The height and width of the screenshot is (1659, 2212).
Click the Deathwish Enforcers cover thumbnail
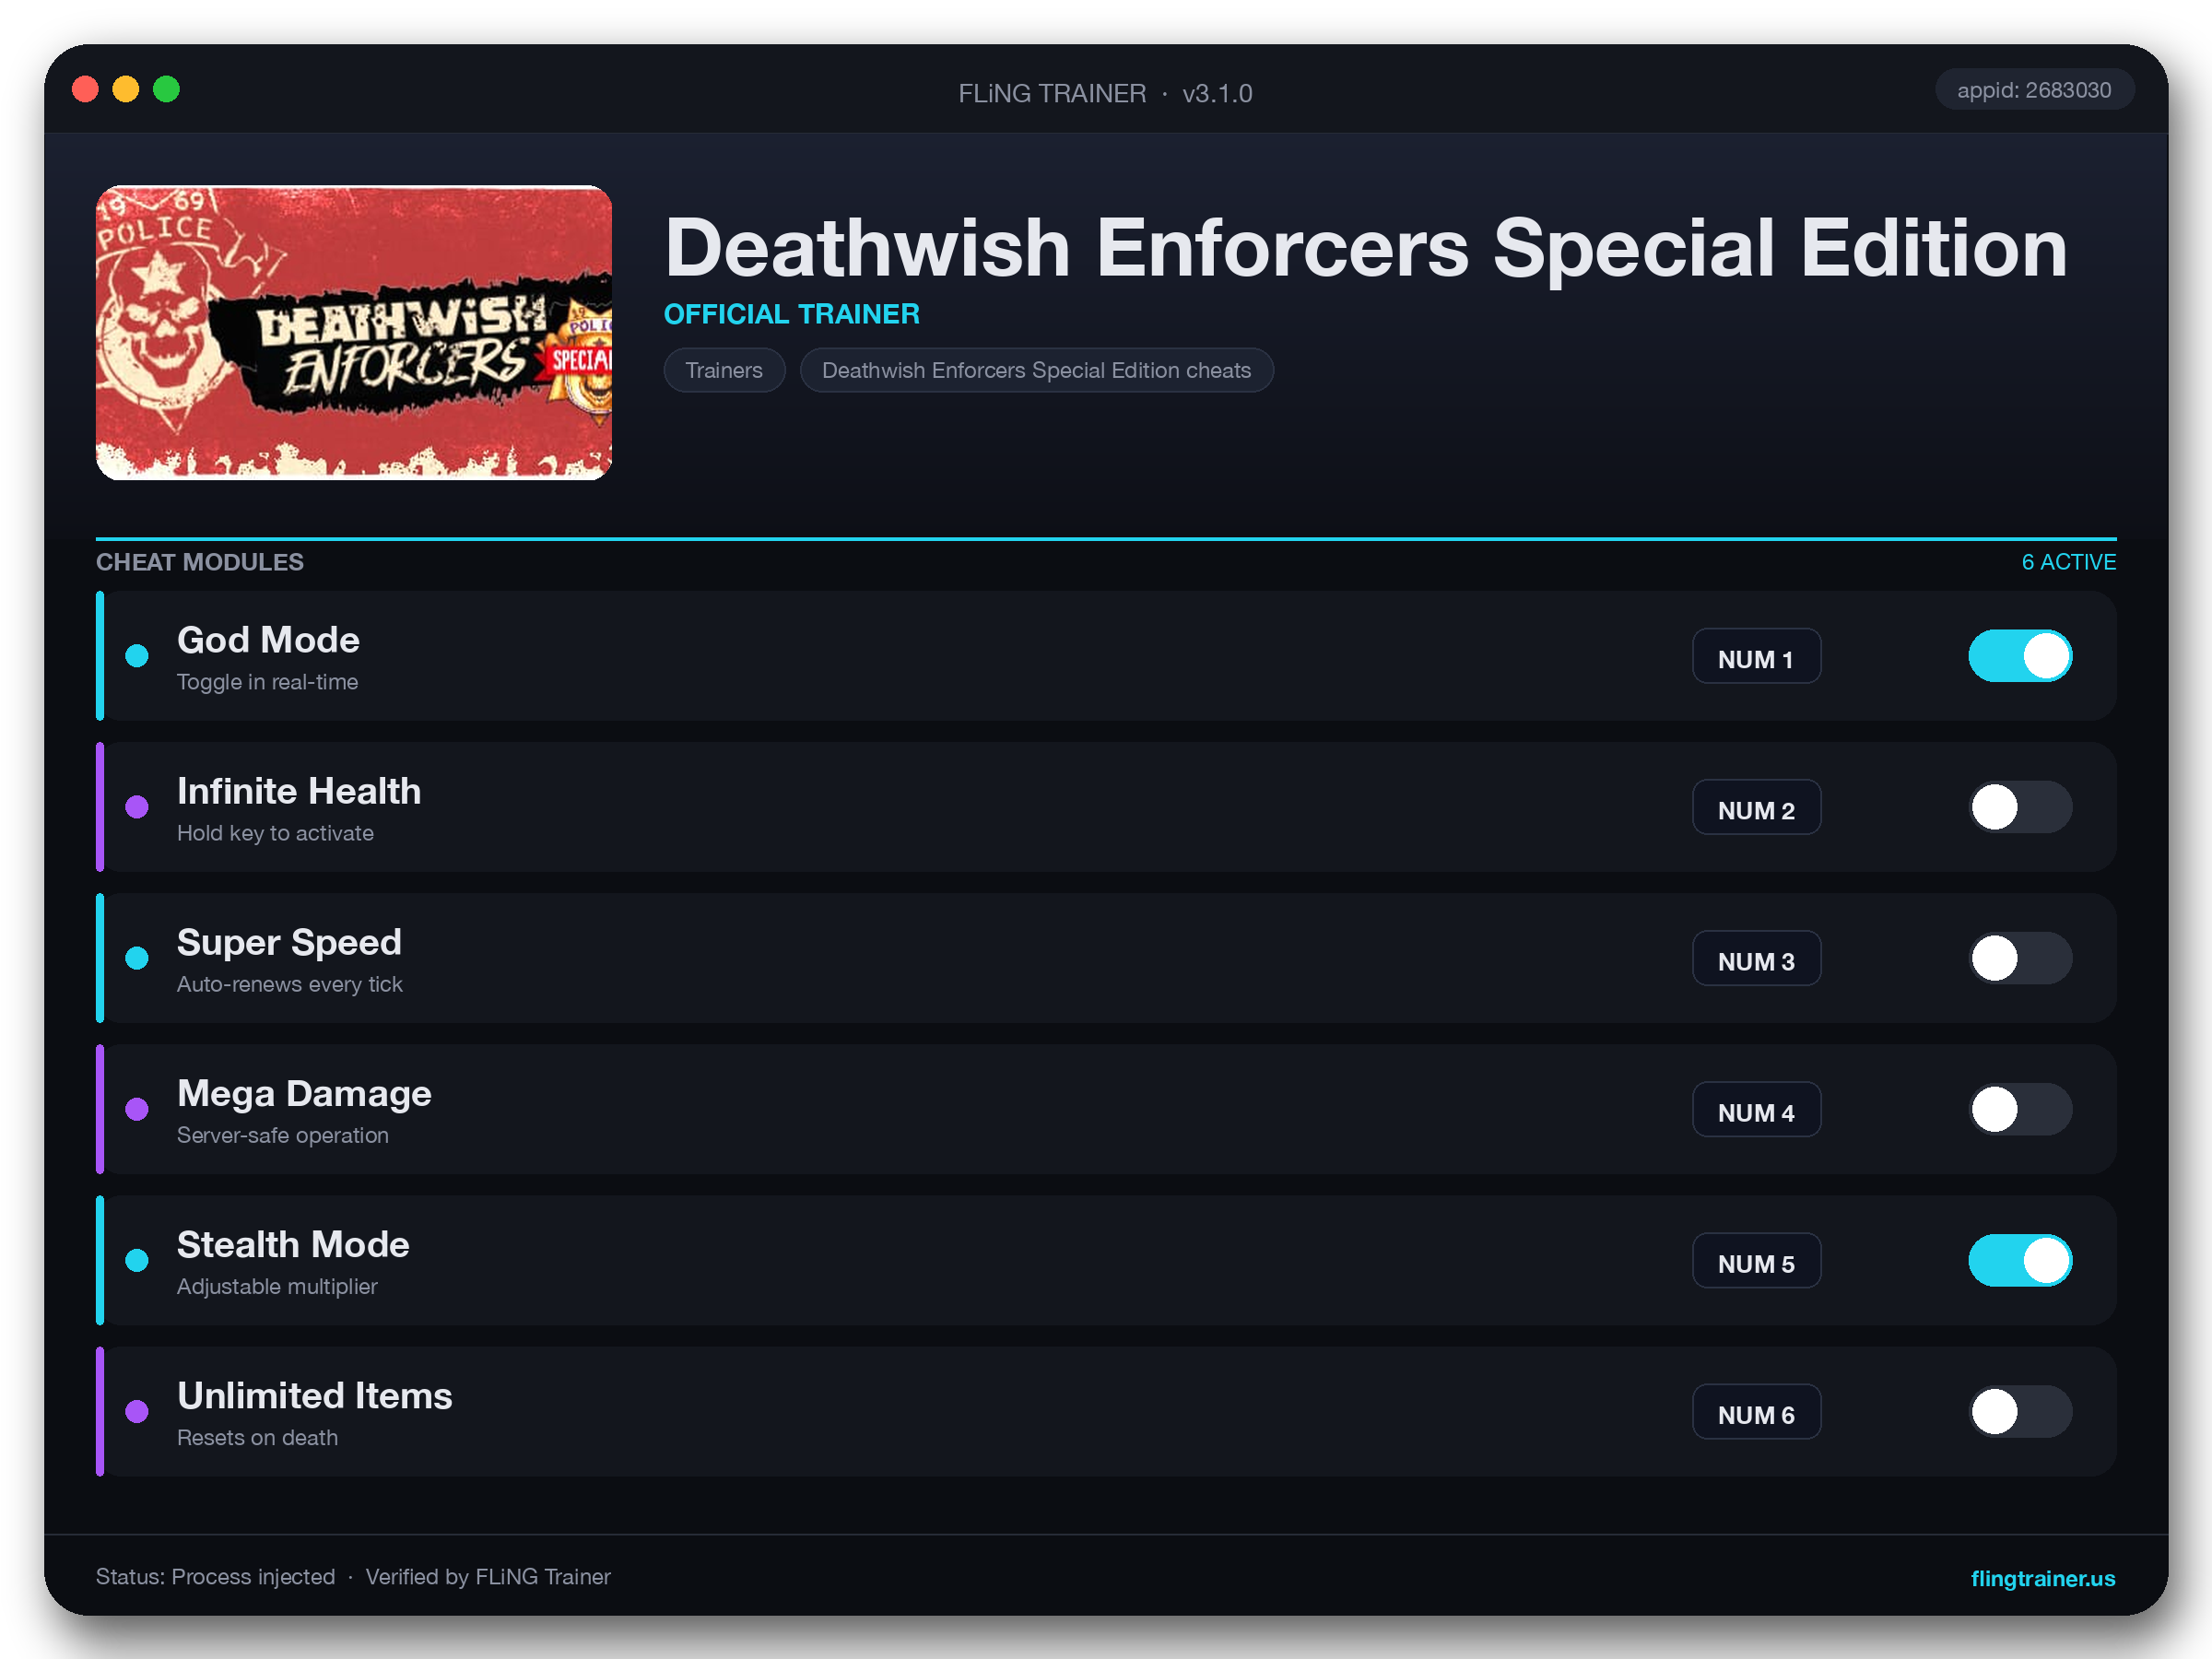tap(354, 333)
